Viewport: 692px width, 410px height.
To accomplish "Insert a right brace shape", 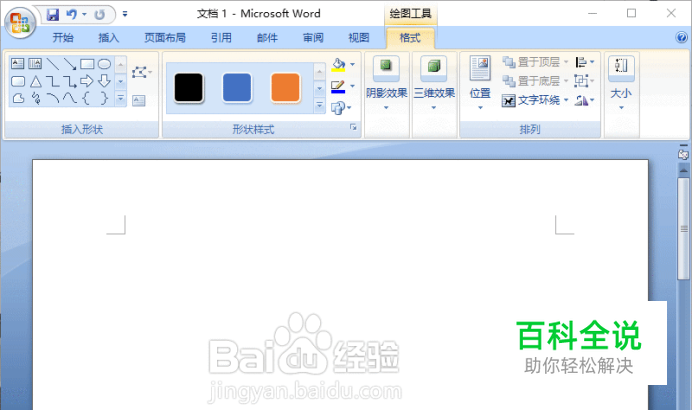I will click(104, 98).
